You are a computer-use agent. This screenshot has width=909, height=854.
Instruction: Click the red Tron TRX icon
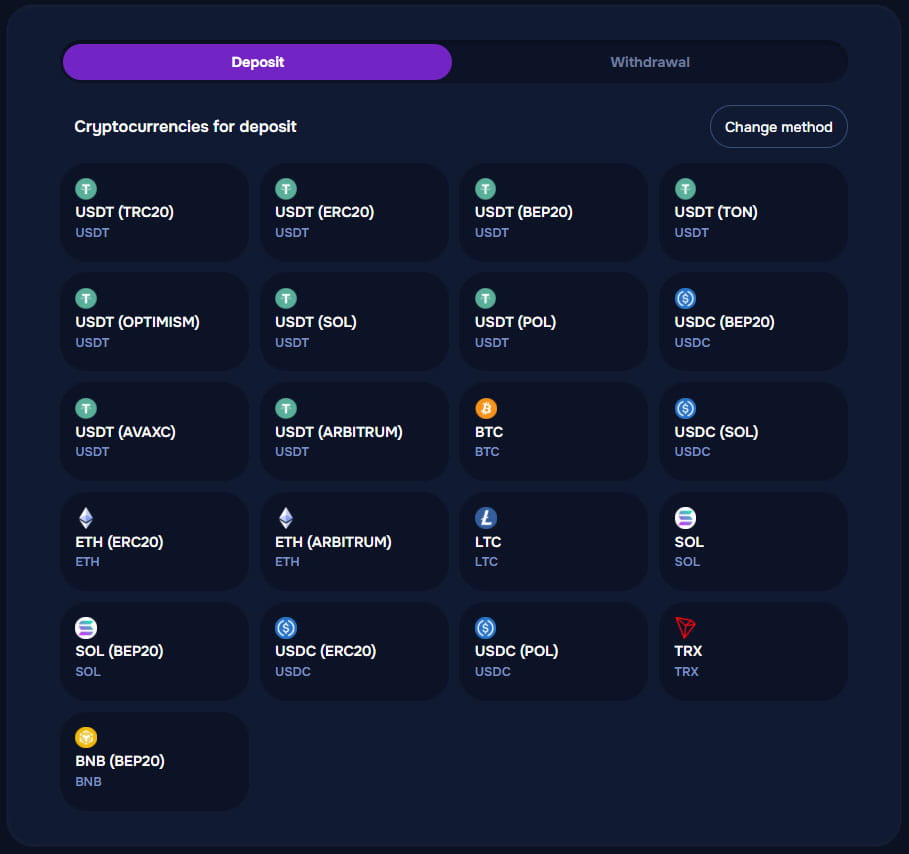tap(685, 628)
